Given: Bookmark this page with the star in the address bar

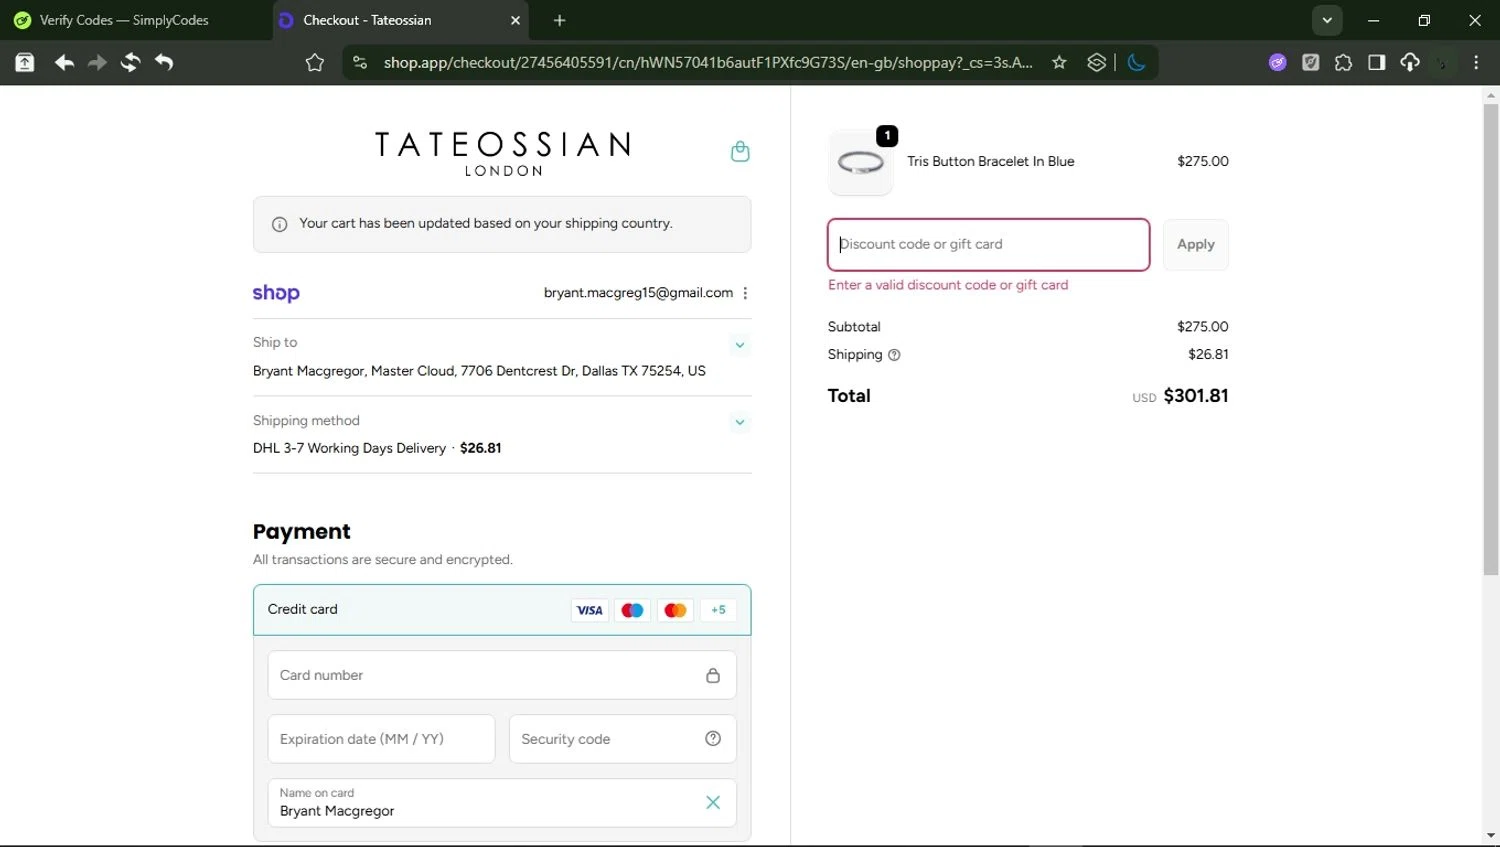Looking at the screenshot, I should (1059, 63).
